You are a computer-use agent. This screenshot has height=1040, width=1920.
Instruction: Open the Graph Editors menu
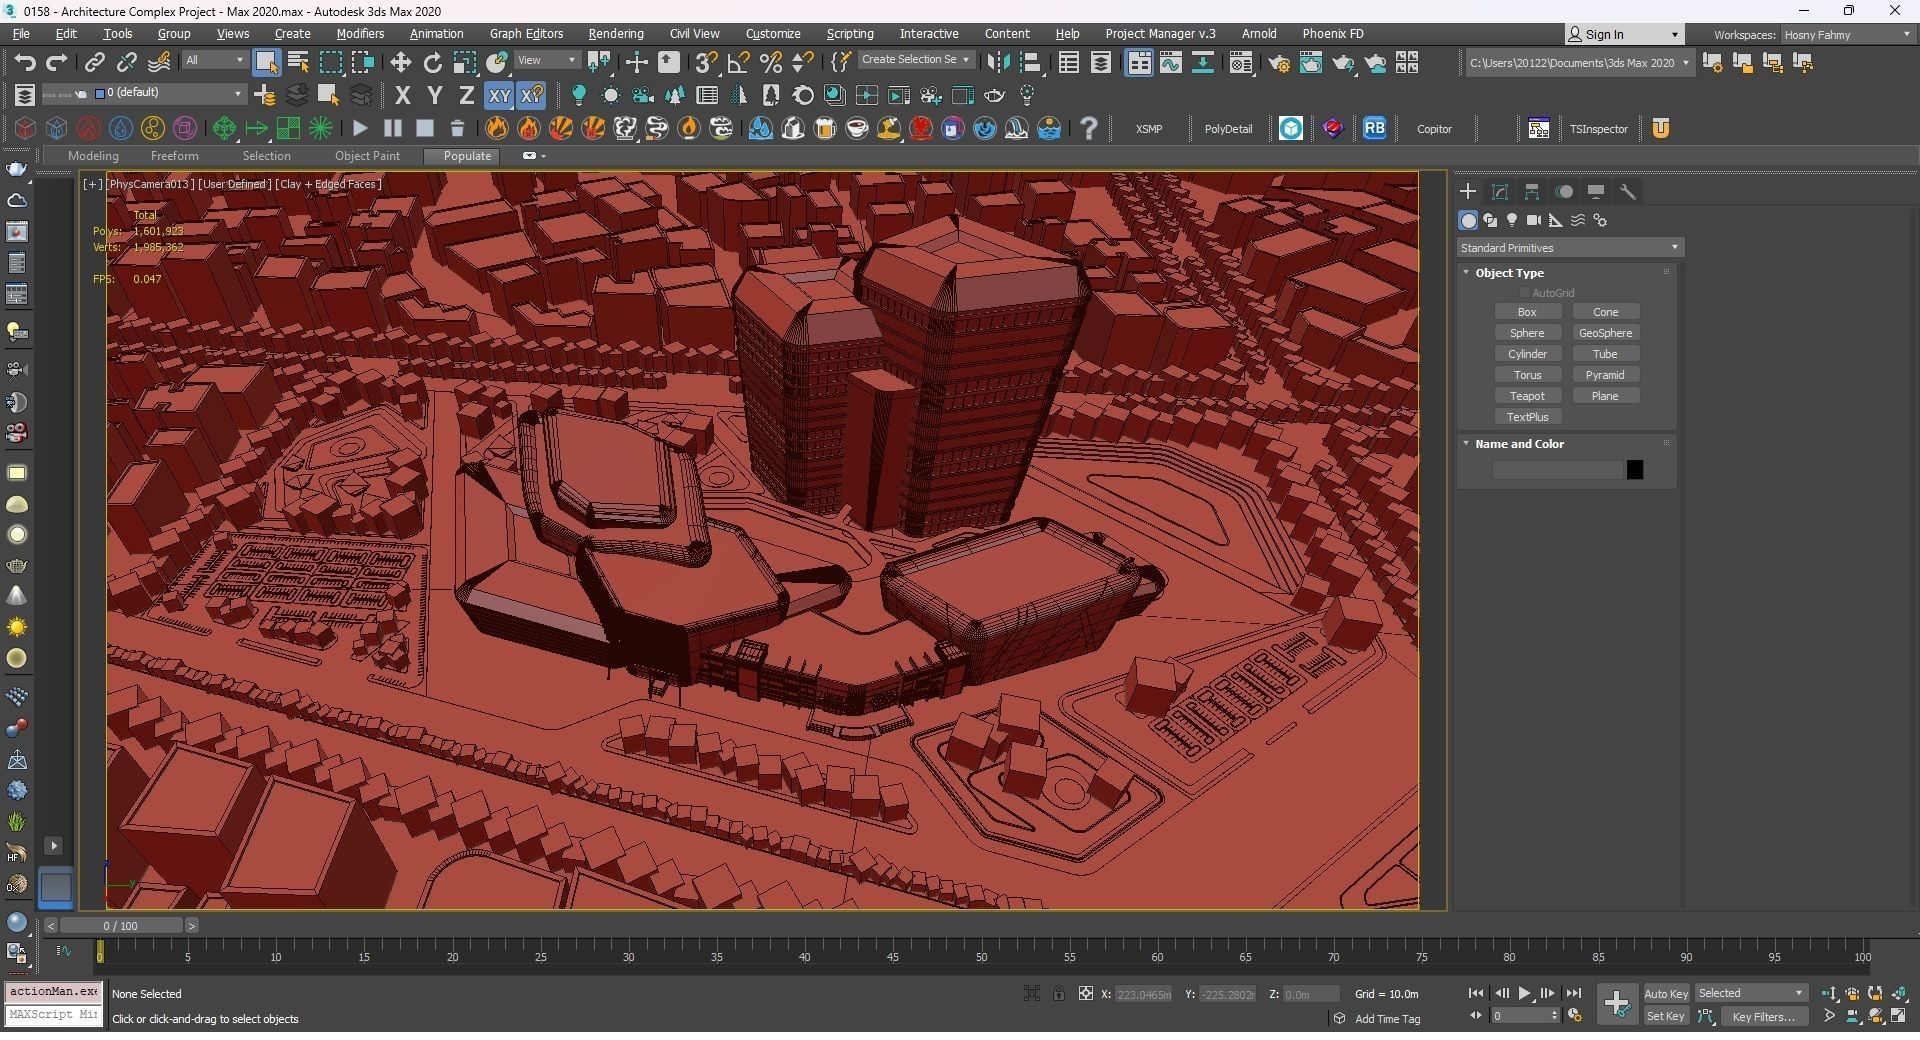[526, 34]
